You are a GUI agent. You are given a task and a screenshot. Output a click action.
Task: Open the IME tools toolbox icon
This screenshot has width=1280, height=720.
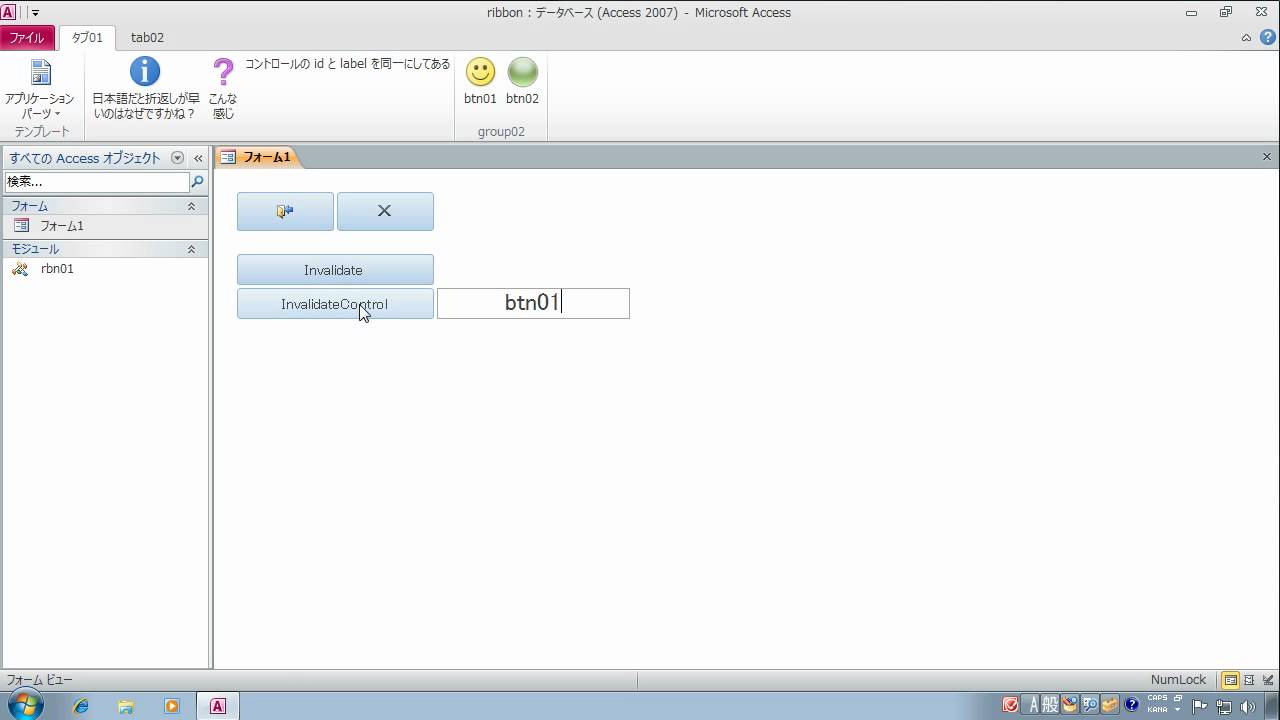[x=1110, y=705]
